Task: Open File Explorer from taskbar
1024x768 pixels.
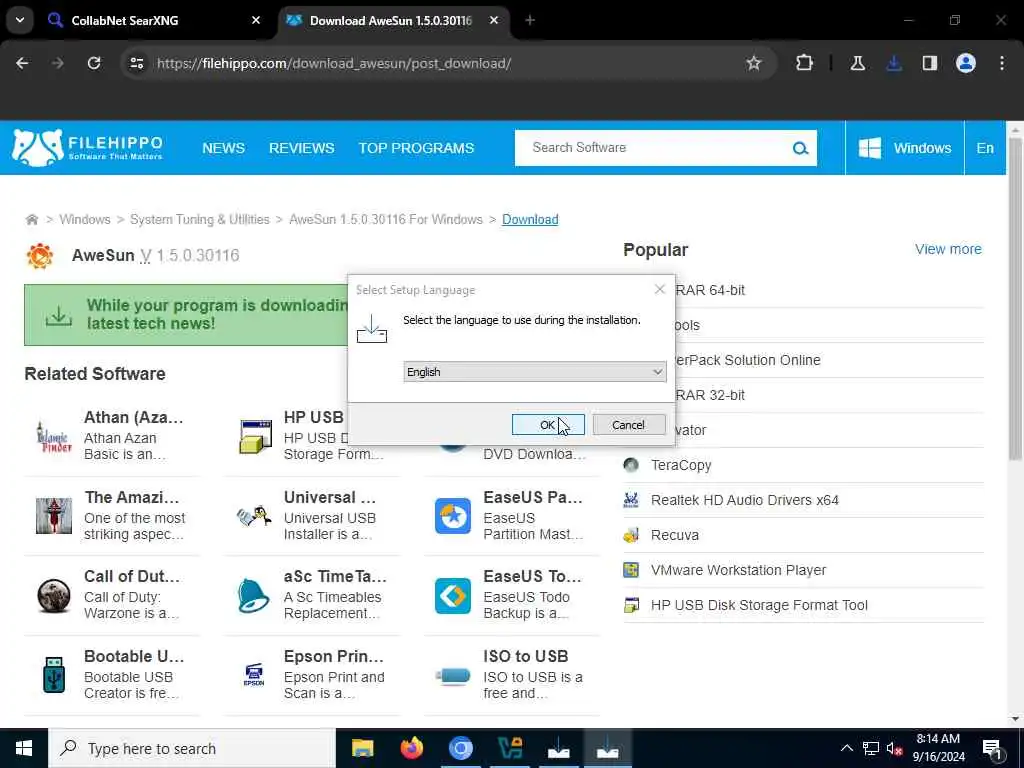Action: 362,748
